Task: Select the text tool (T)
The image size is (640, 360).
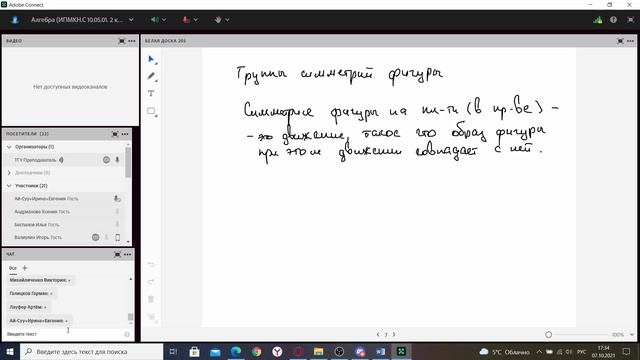Action: click(151, 93)
